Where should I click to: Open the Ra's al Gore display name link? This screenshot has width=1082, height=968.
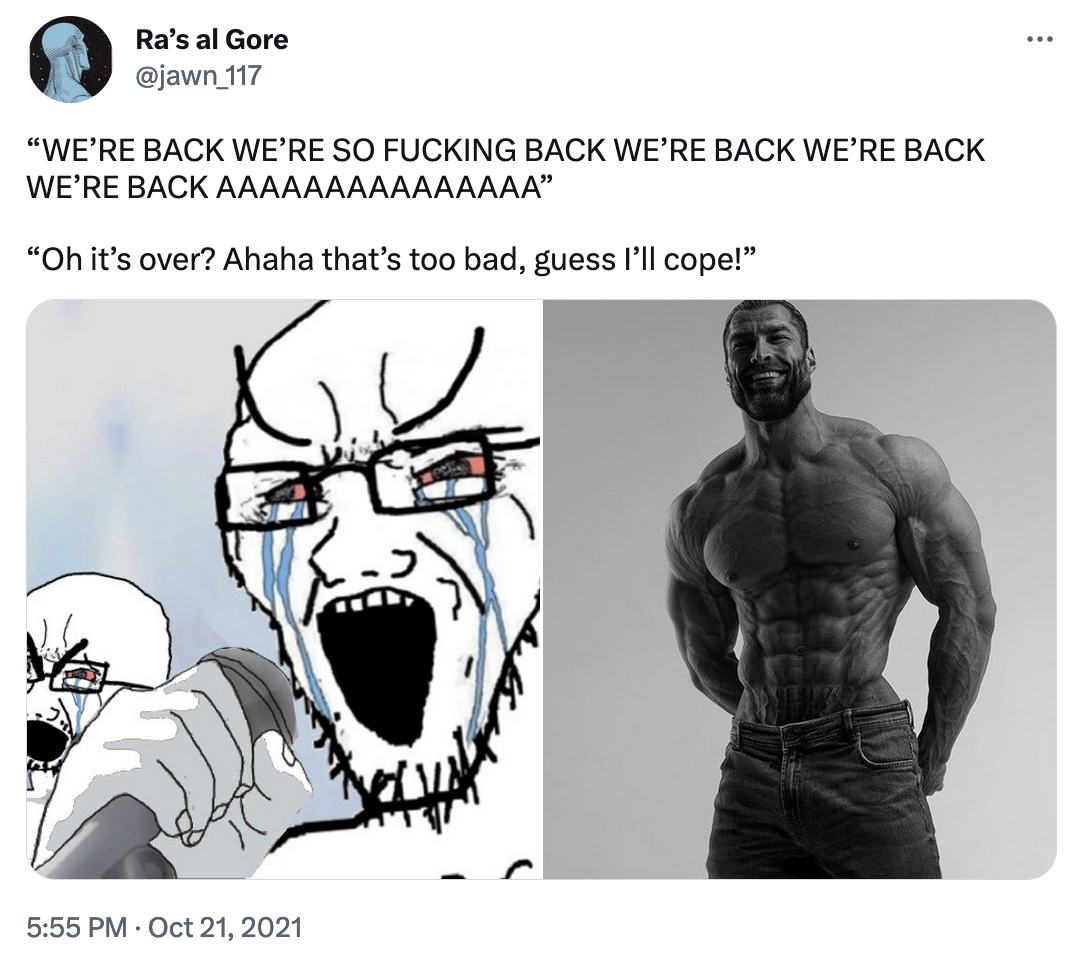(212, 39)
